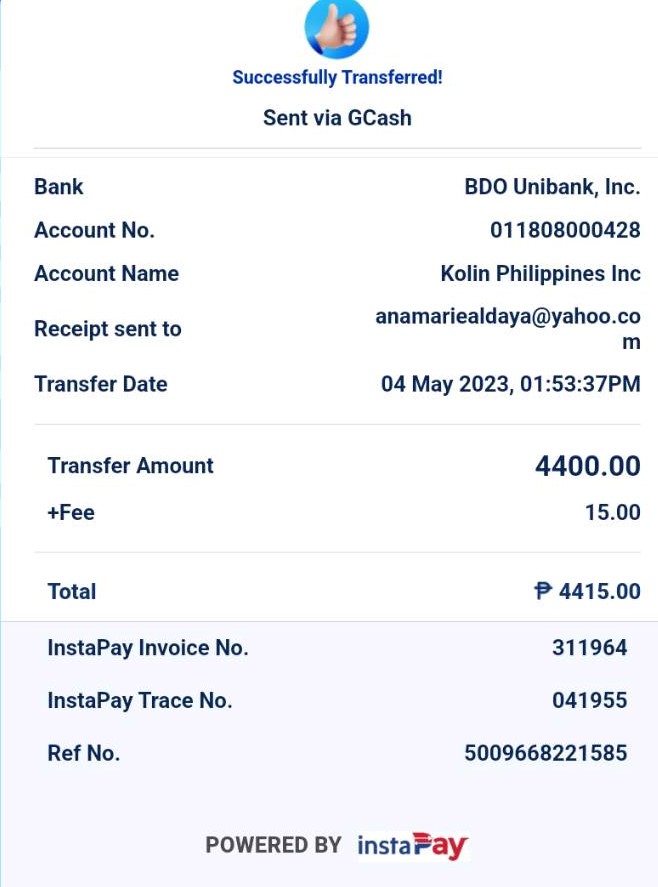Click the Transfer Amount label

(x=130, y=466)
